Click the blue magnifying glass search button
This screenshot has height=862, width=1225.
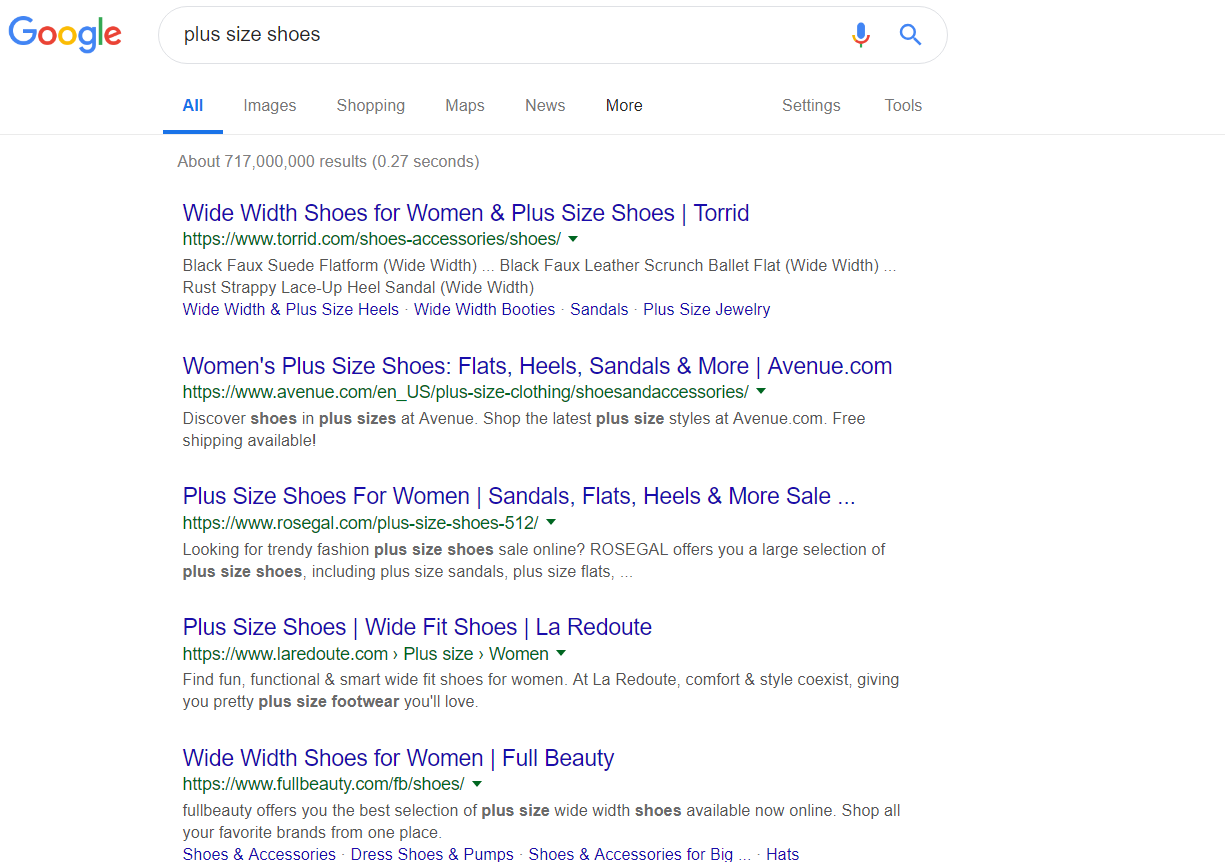(x=910, y=35)
